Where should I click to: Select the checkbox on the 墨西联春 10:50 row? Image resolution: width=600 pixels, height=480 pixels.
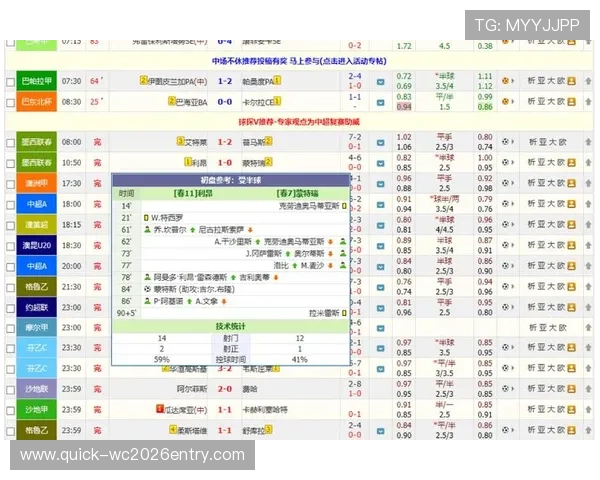10,163
